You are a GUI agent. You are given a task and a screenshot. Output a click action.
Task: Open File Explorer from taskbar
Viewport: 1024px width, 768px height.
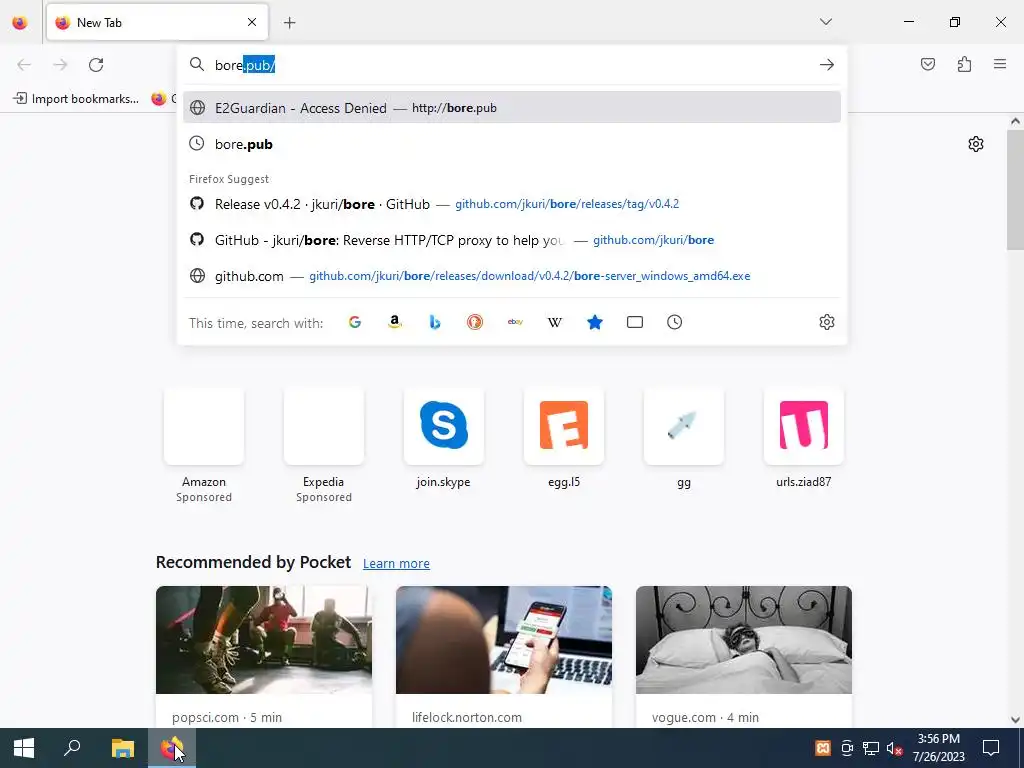122,748
